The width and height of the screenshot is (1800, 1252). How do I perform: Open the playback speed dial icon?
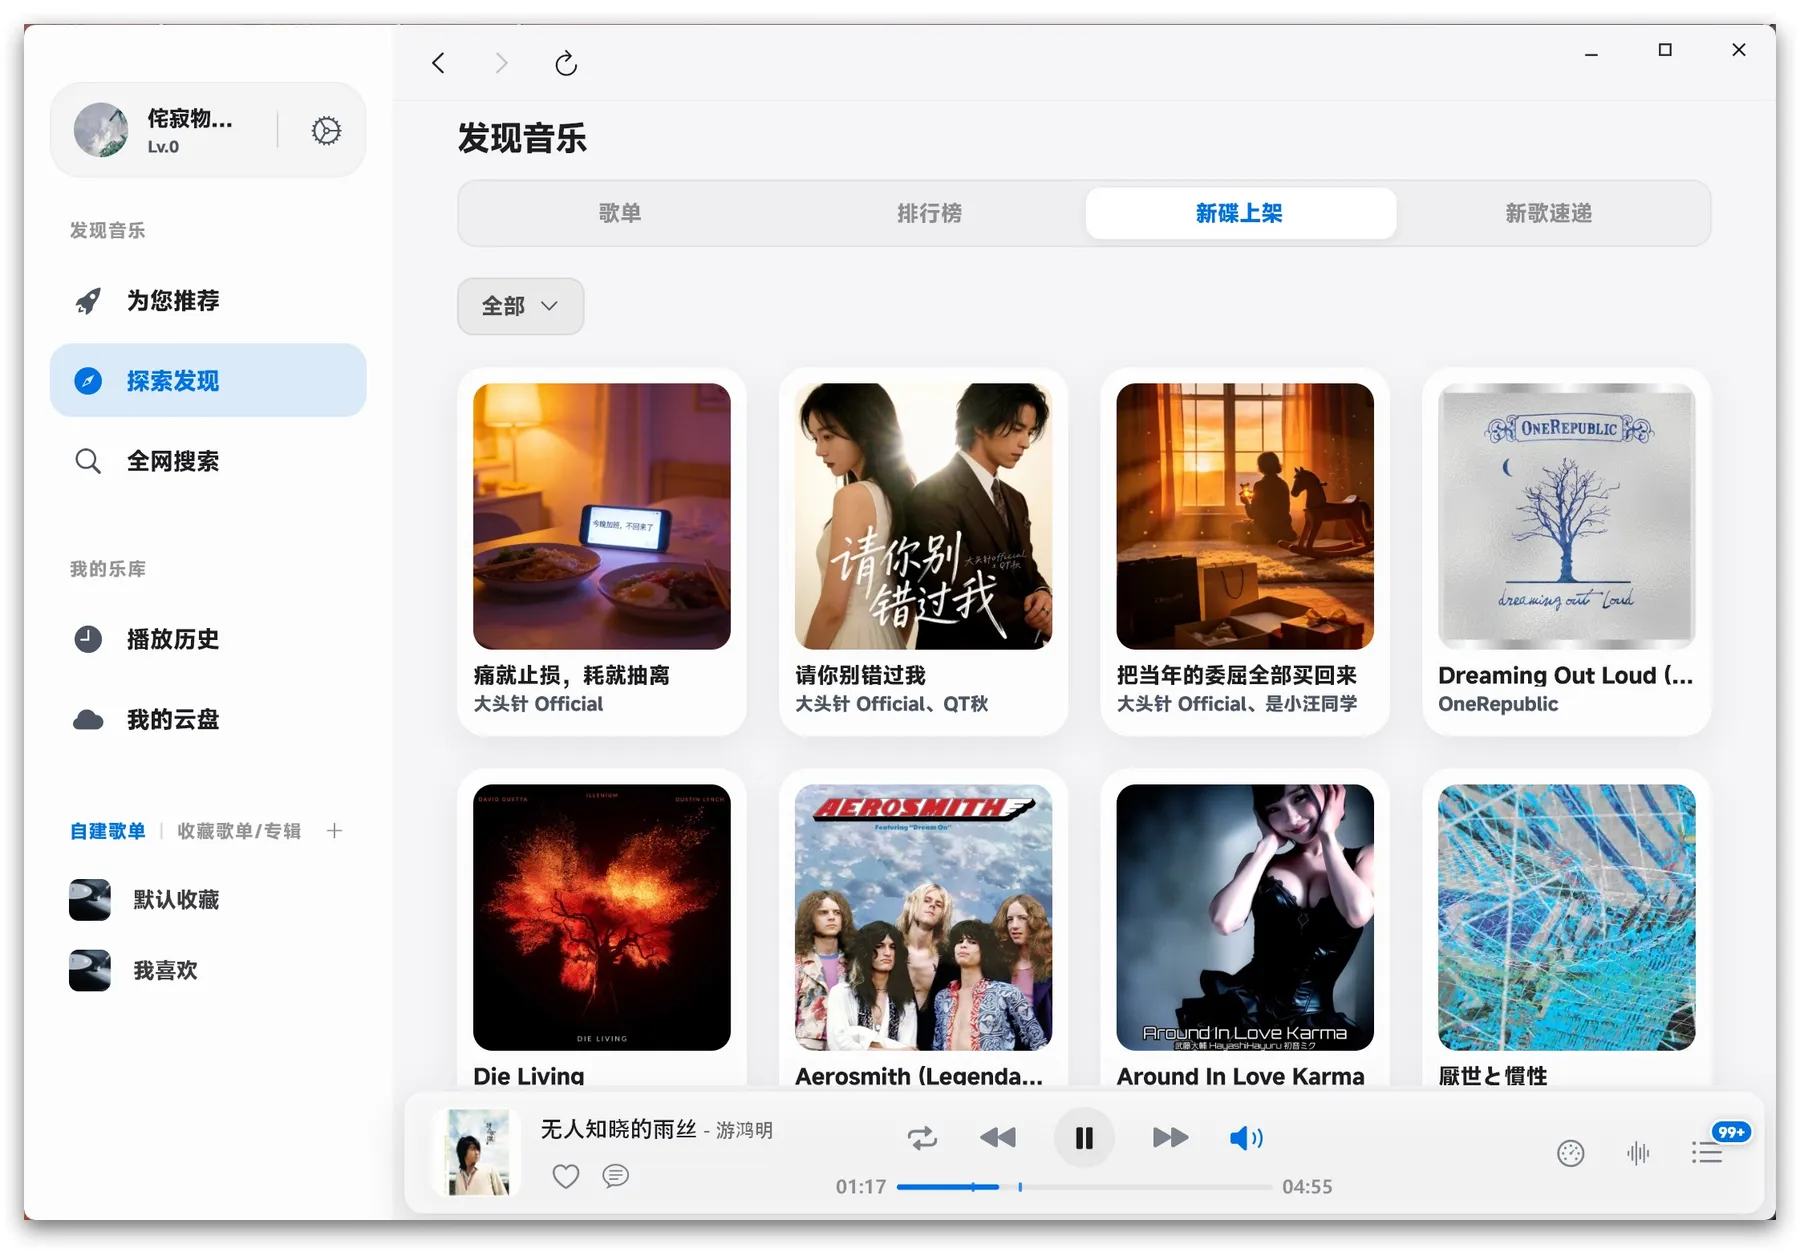pyautogui.click(x=1570, y=1152)
